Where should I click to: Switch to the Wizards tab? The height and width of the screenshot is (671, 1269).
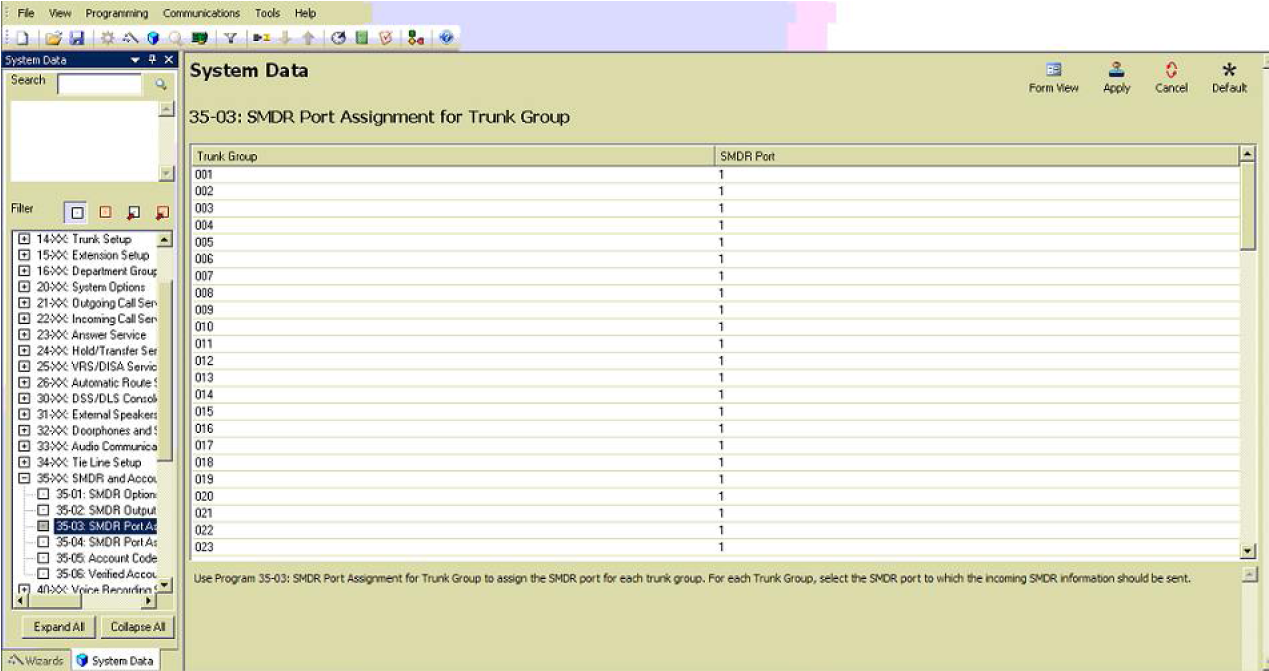click(x=35, y=661)
